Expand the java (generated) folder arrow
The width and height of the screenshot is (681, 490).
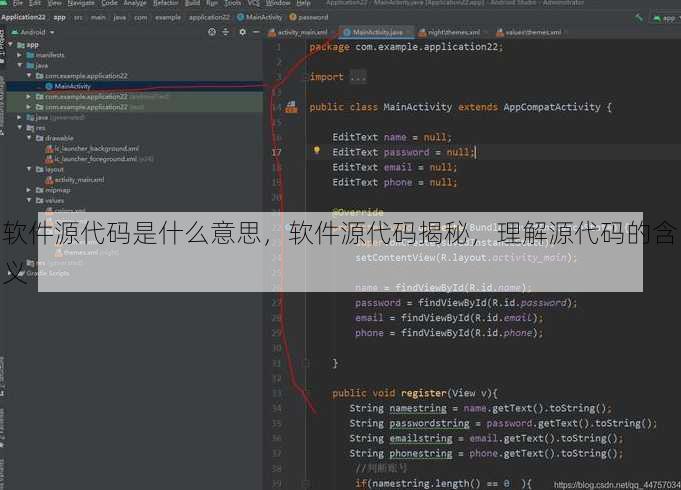pyautogui.click(x=20, y=117)
